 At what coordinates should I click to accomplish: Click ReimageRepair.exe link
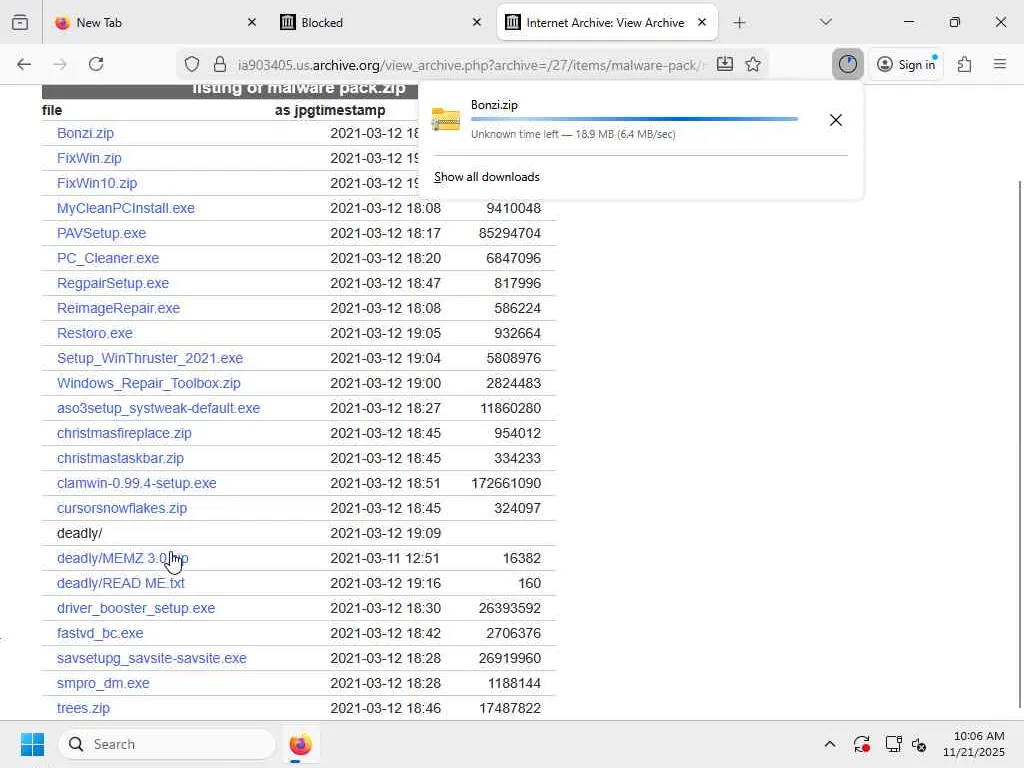point(118,308)
